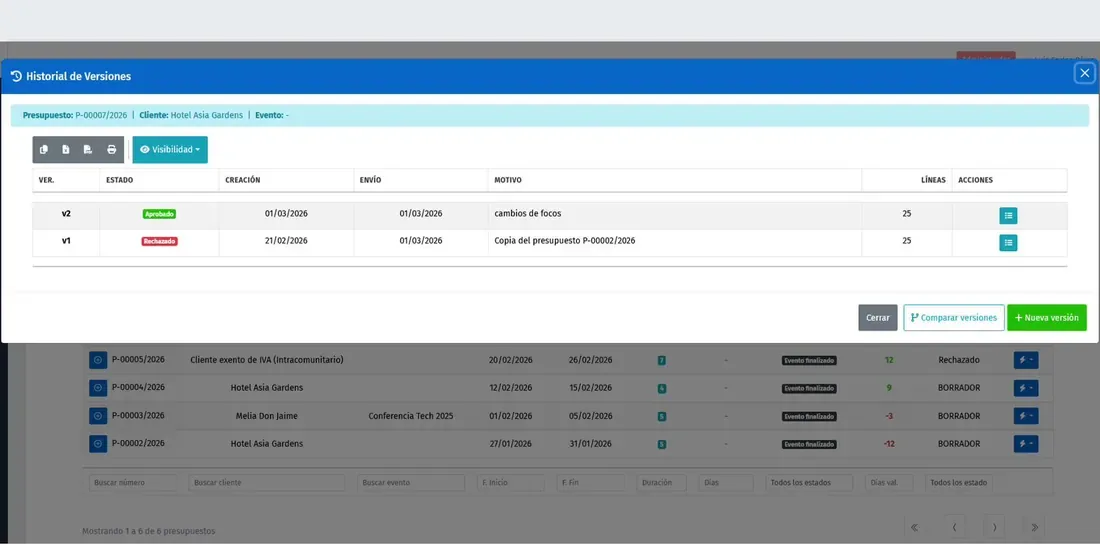This screenshot has width=1100, height=550.
Task: Go to previous page in background pagination
Action: [955, 527]
